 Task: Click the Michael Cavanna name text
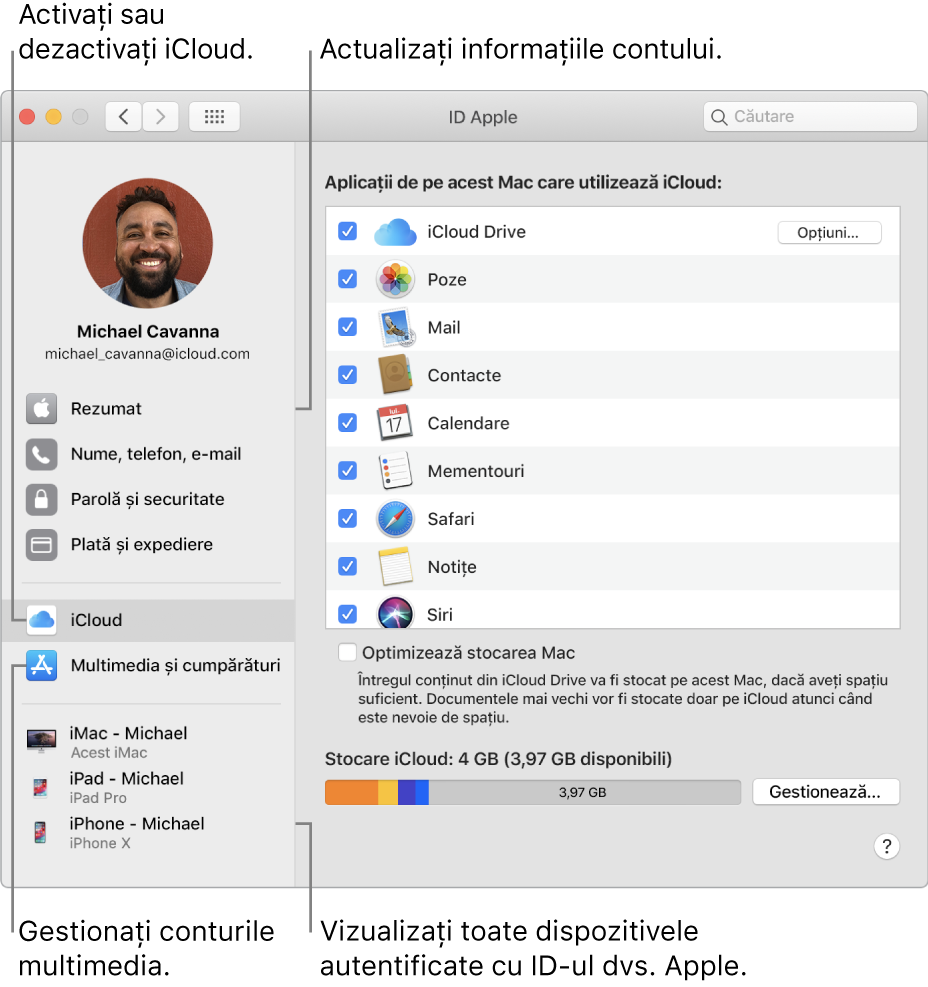[x=148, y=332]
